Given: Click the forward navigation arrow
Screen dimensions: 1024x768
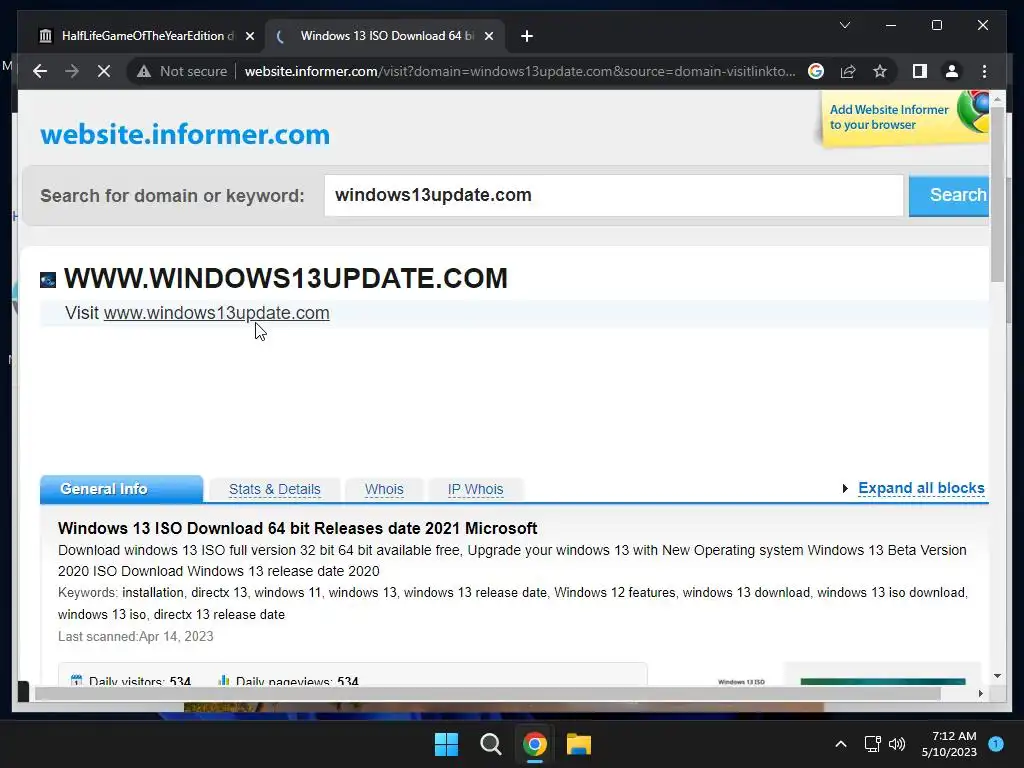Looking at the screenshot, I should coord(72,71).
